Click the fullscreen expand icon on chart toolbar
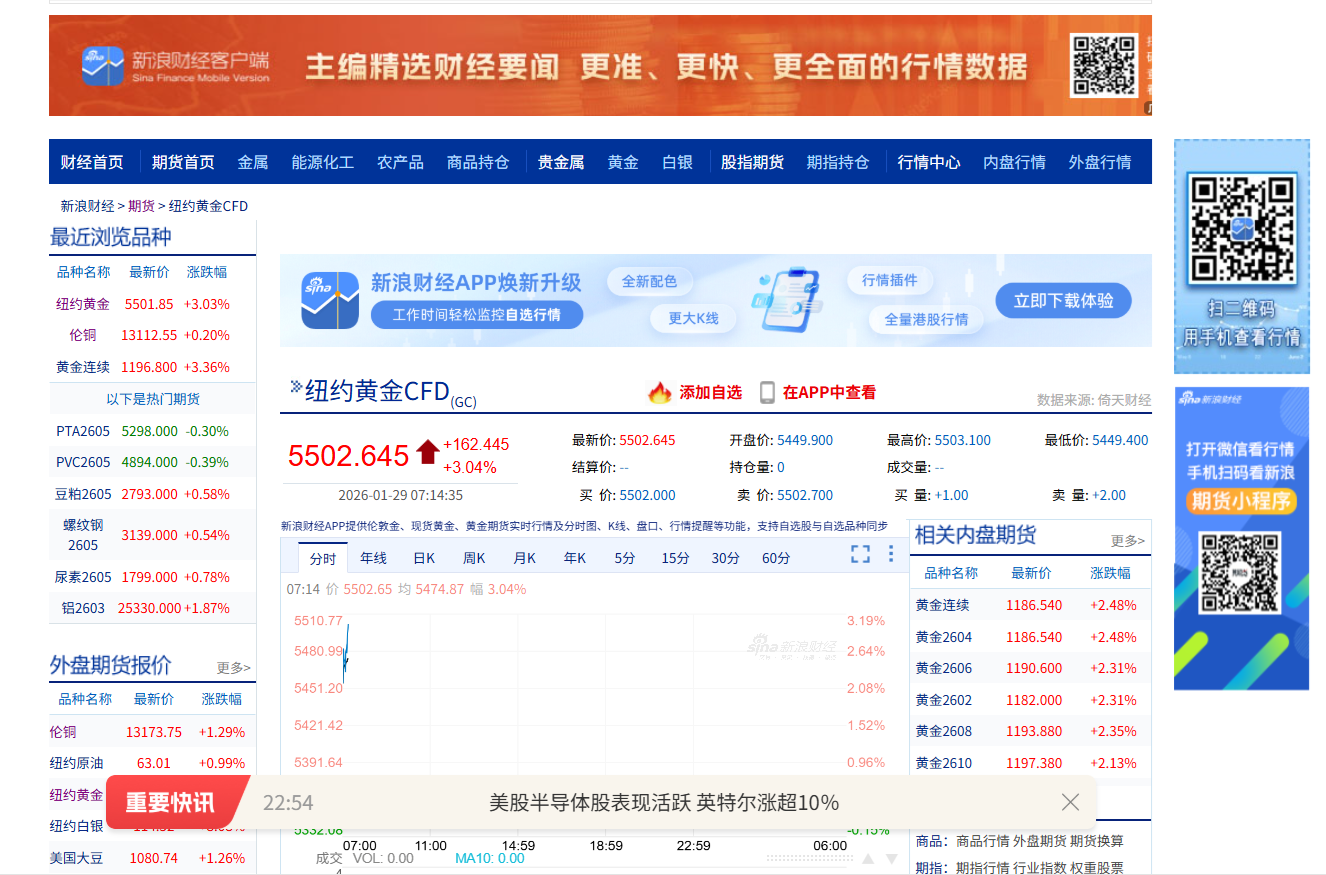This screenshot has height=875, width=1326. pyautogui.click(x=860, y=554)
